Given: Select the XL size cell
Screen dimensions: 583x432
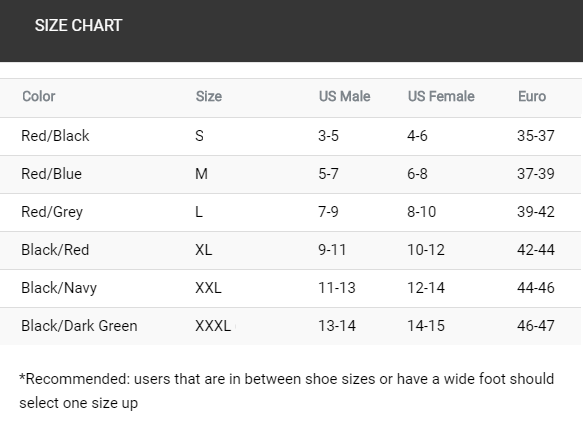Looking at the screenshot, I should [x=203, y=250].
